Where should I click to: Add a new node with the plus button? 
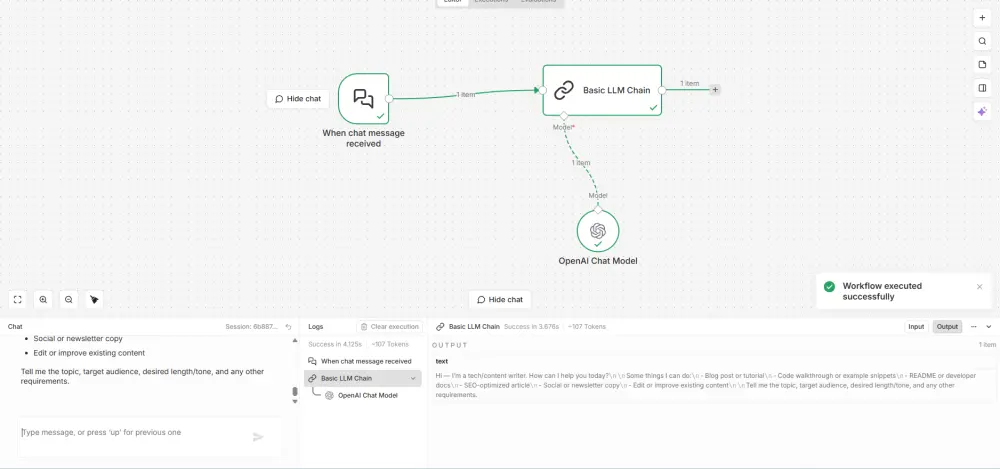(x=982, y=18)
